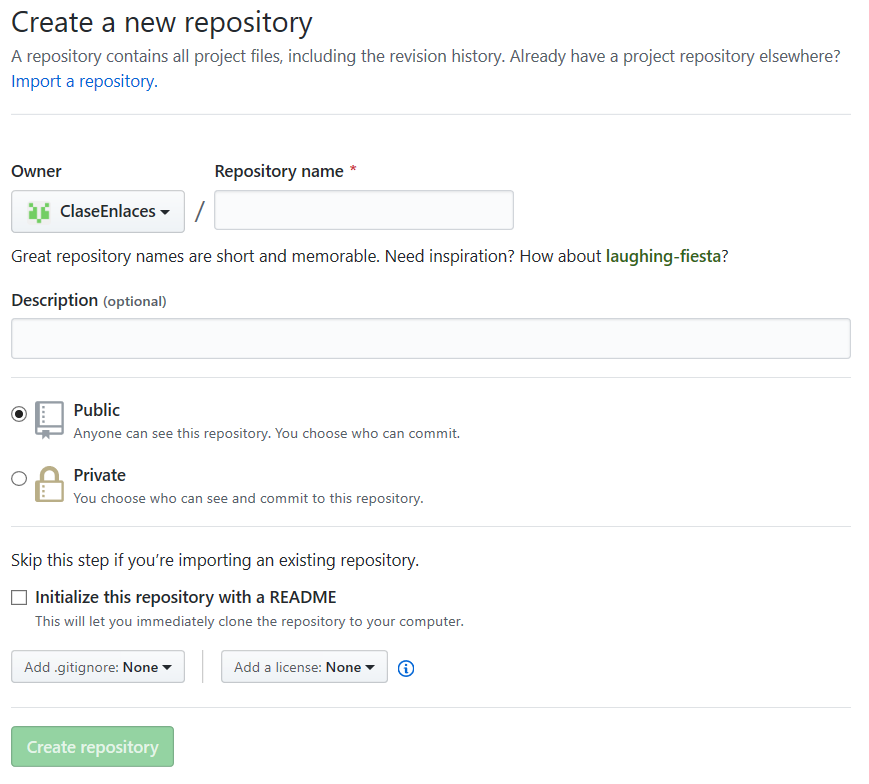Follow the Import a repository link
This screenshot has width=869, height=784.
[x=84, y=81]
